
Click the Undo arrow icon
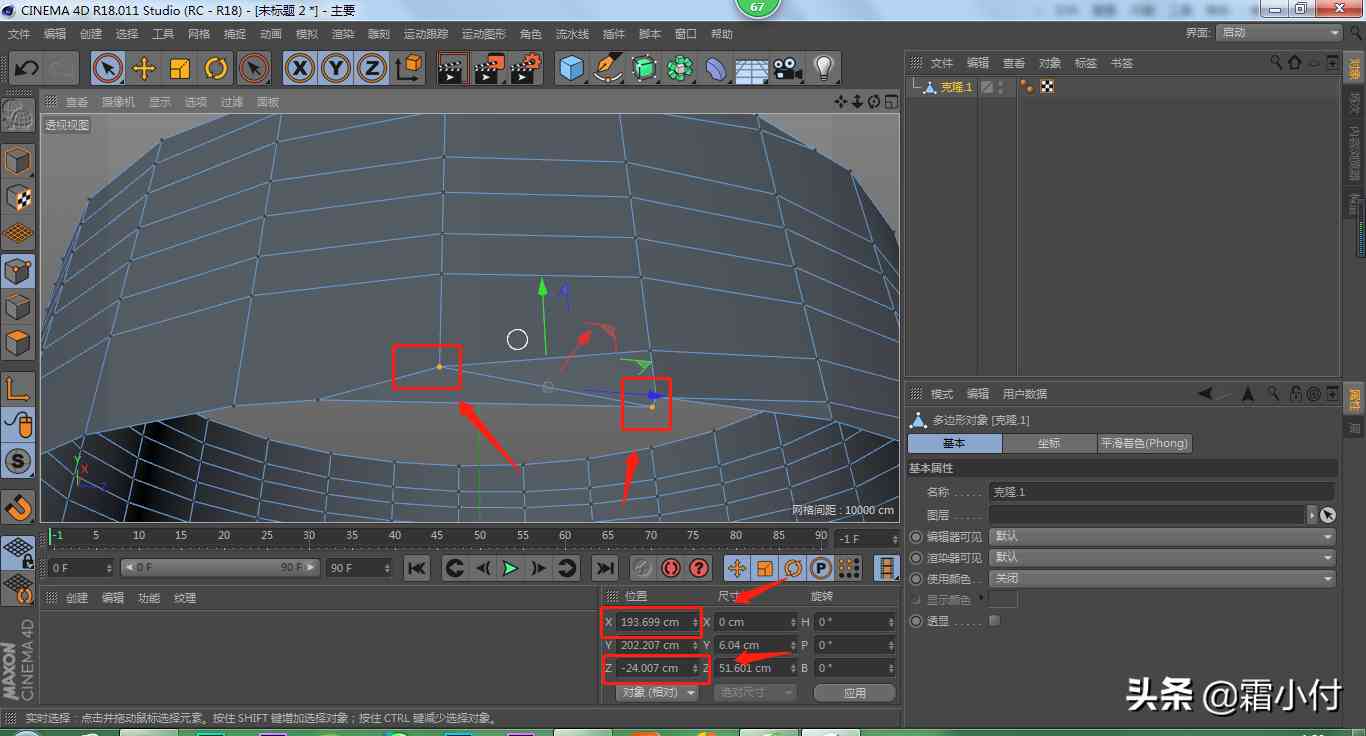point(27,68)
